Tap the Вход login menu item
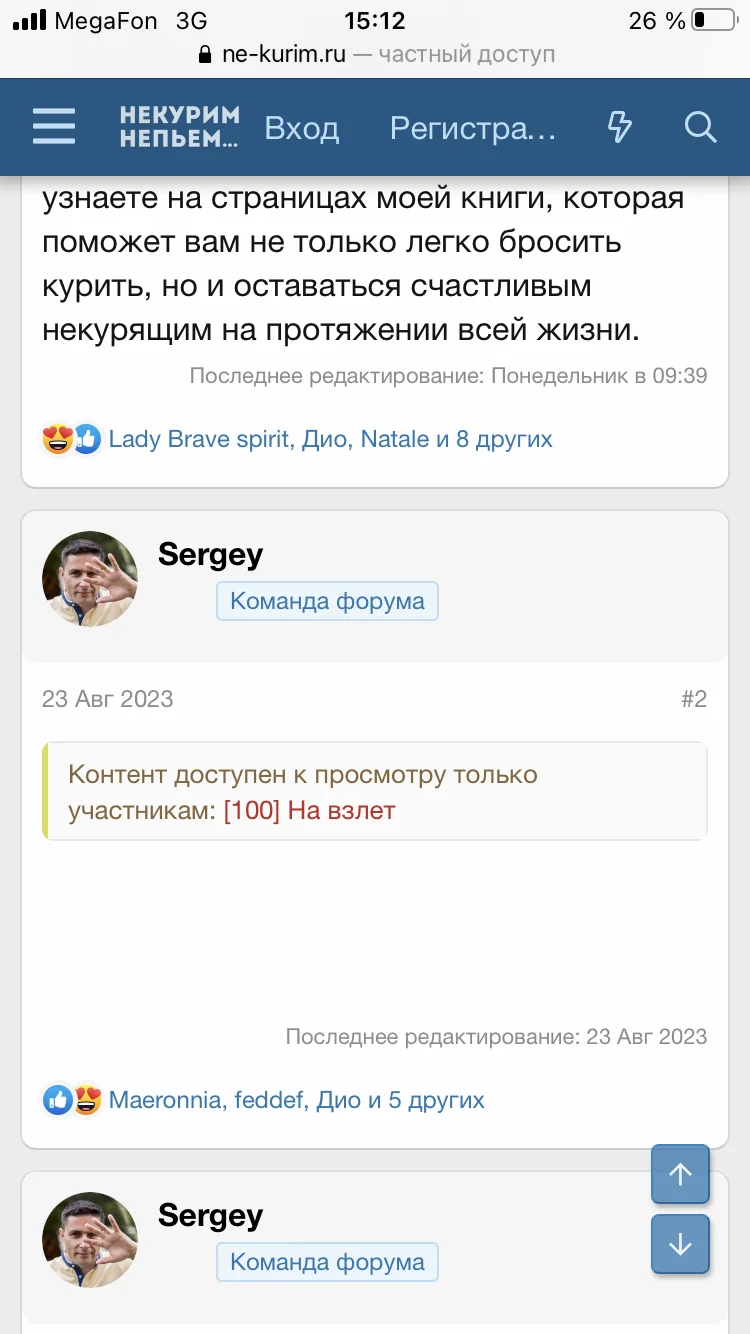Screen dimensions: 750x1334 [x=301, y=128]
